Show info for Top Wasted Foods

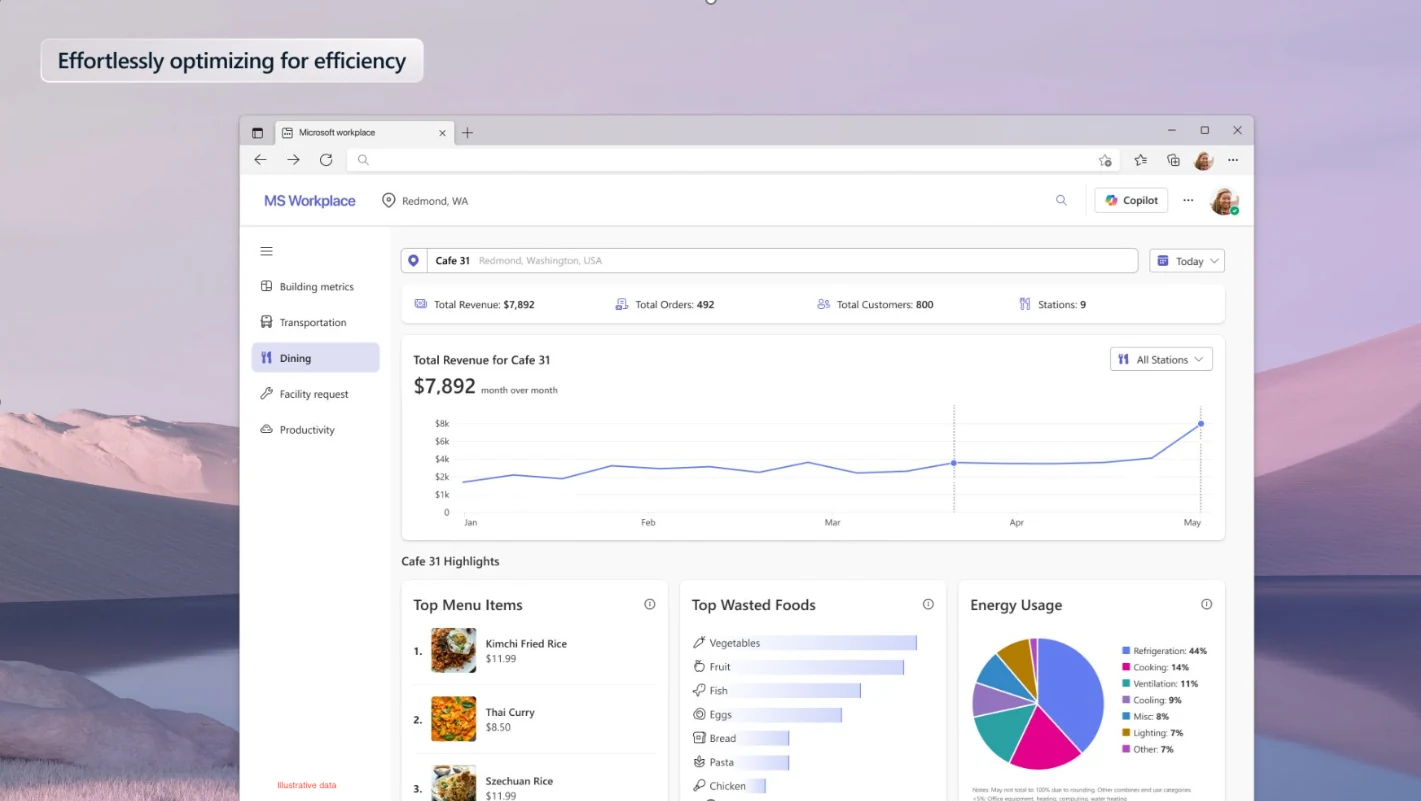928,604
